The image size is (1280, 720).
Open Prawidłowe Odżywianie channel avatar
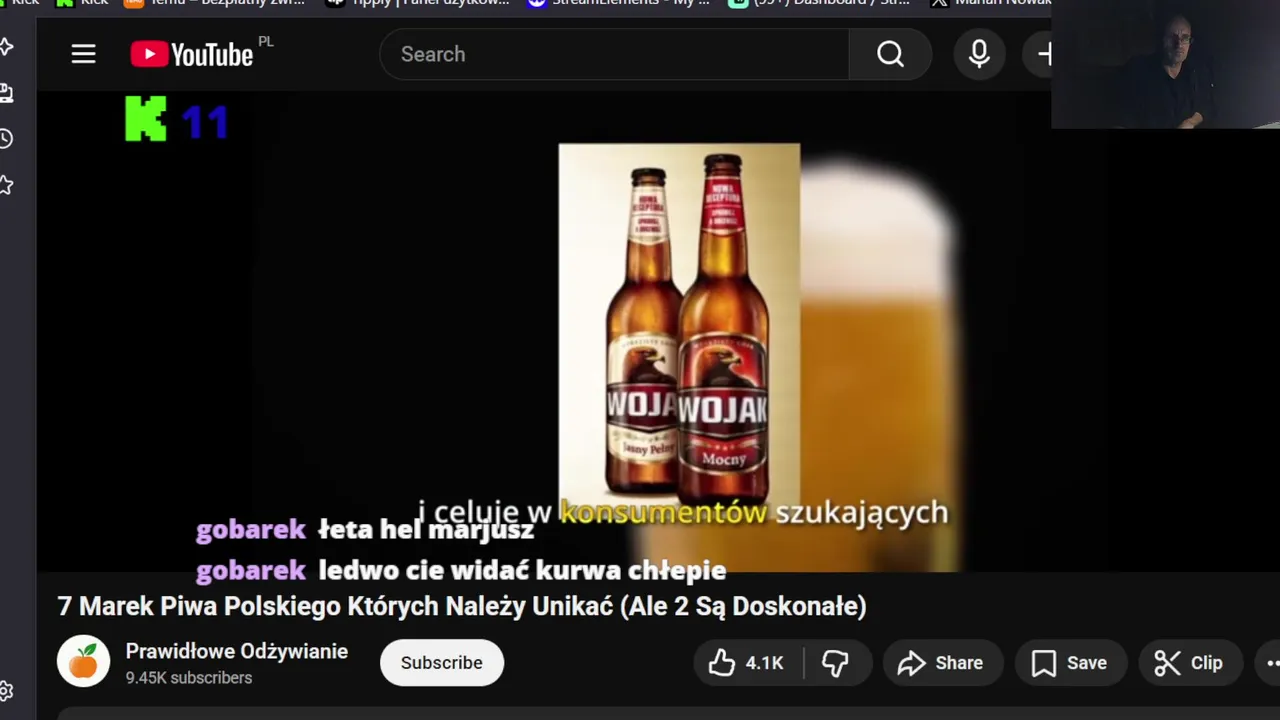coord(83,662)
